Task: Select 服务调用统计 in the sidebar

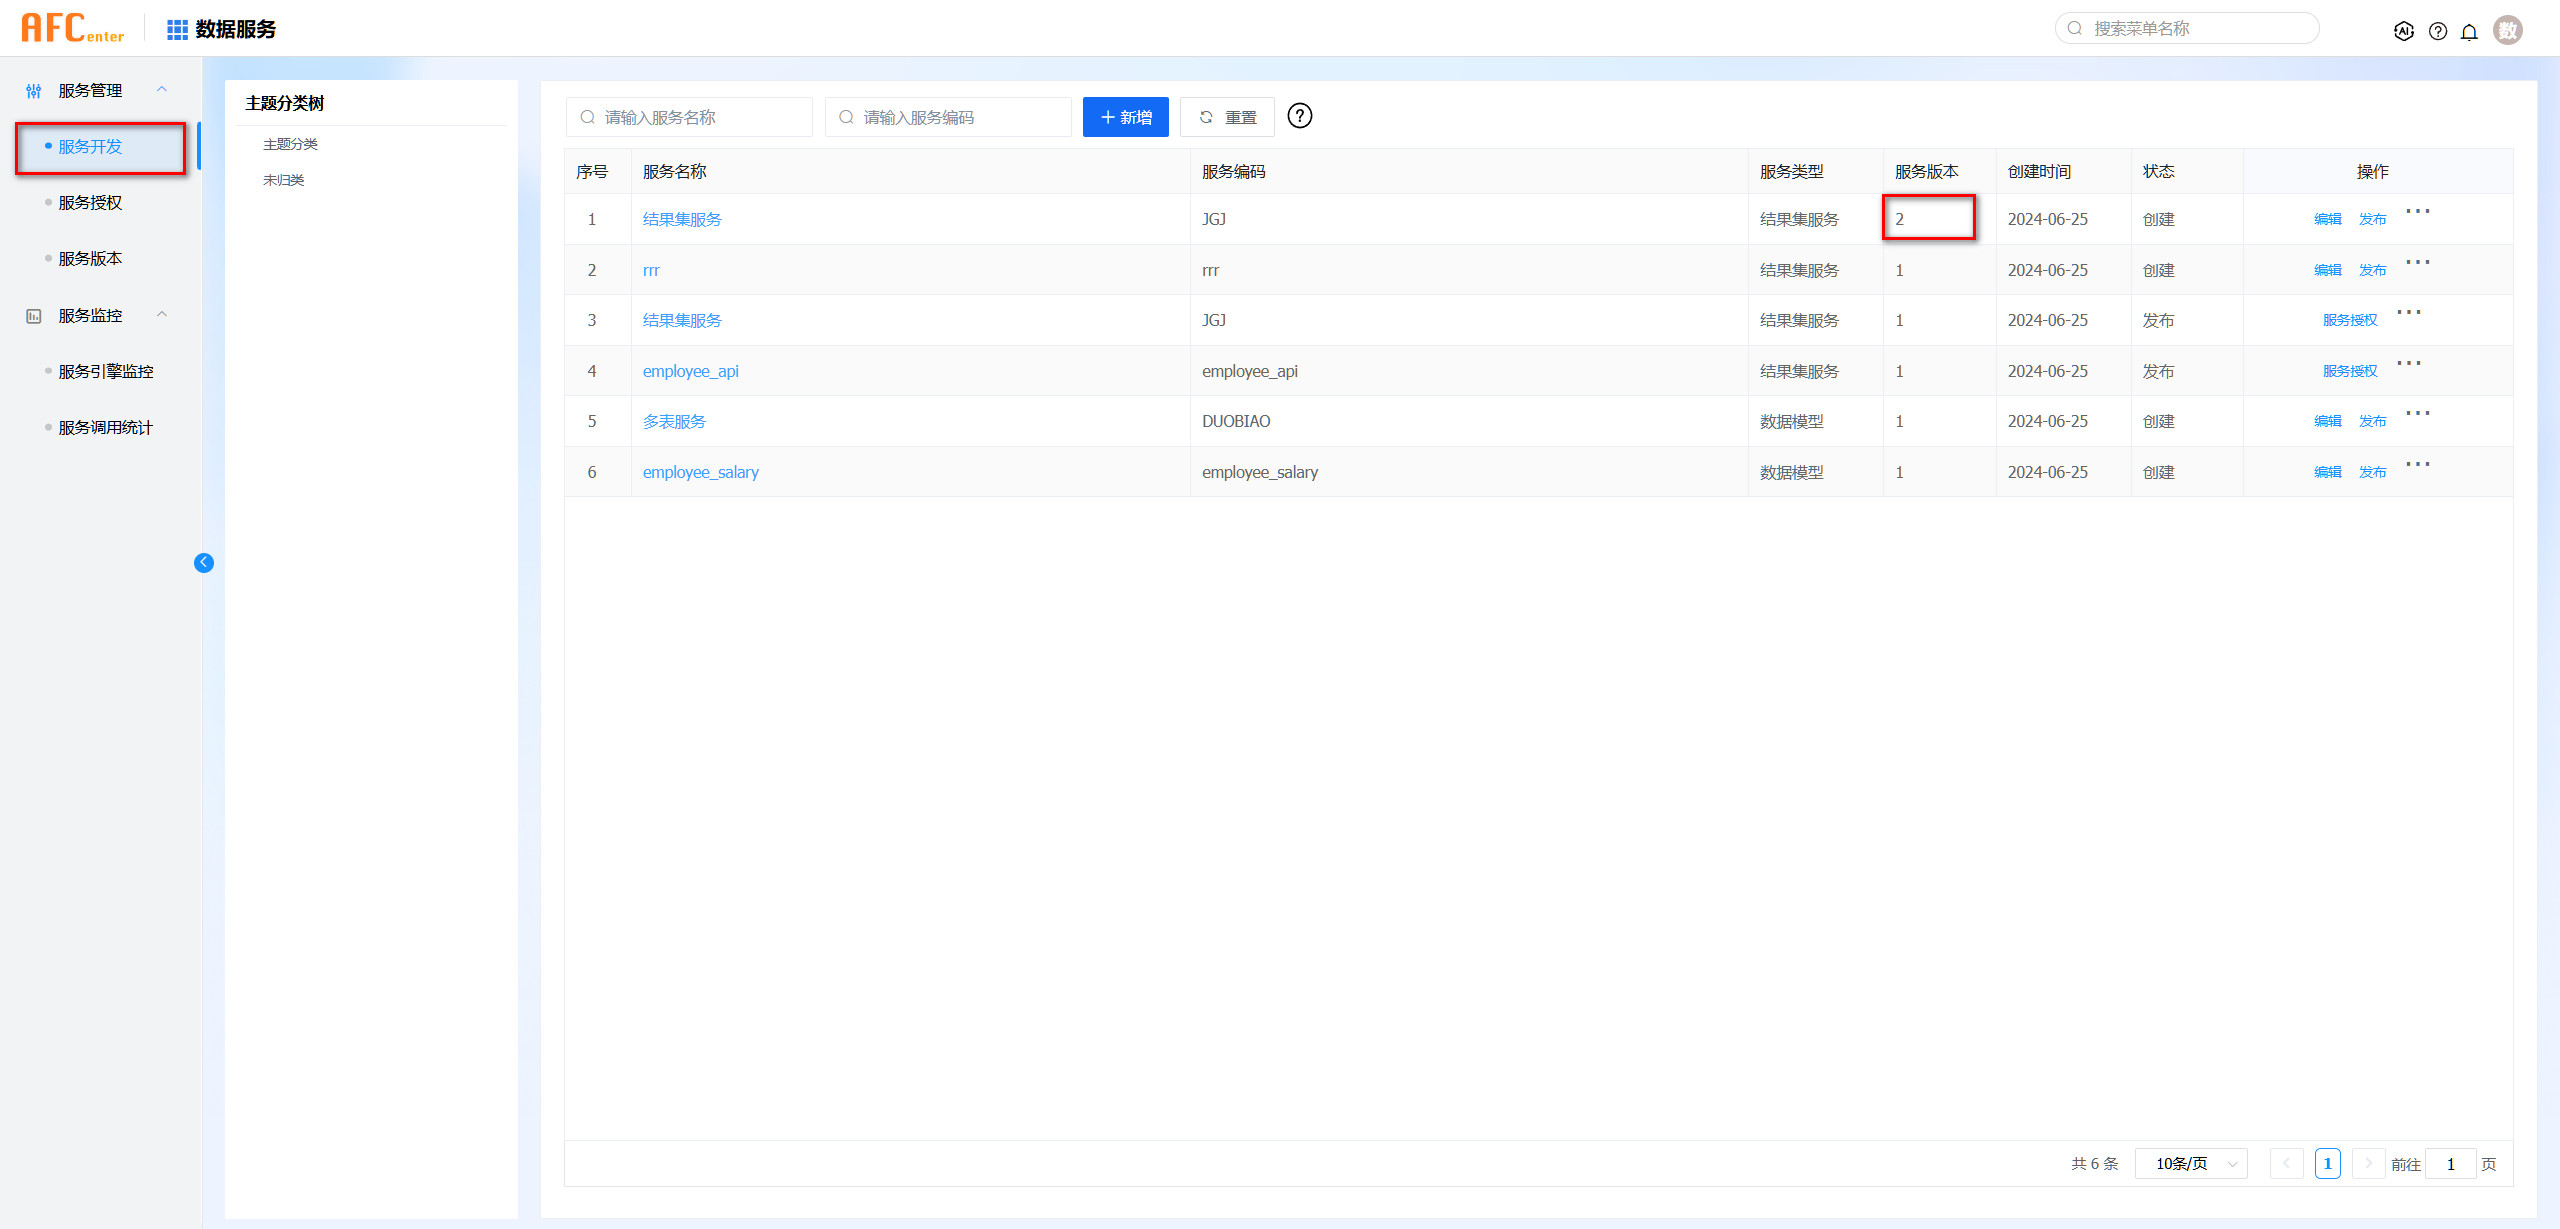Action: click(x=105, y=428)
